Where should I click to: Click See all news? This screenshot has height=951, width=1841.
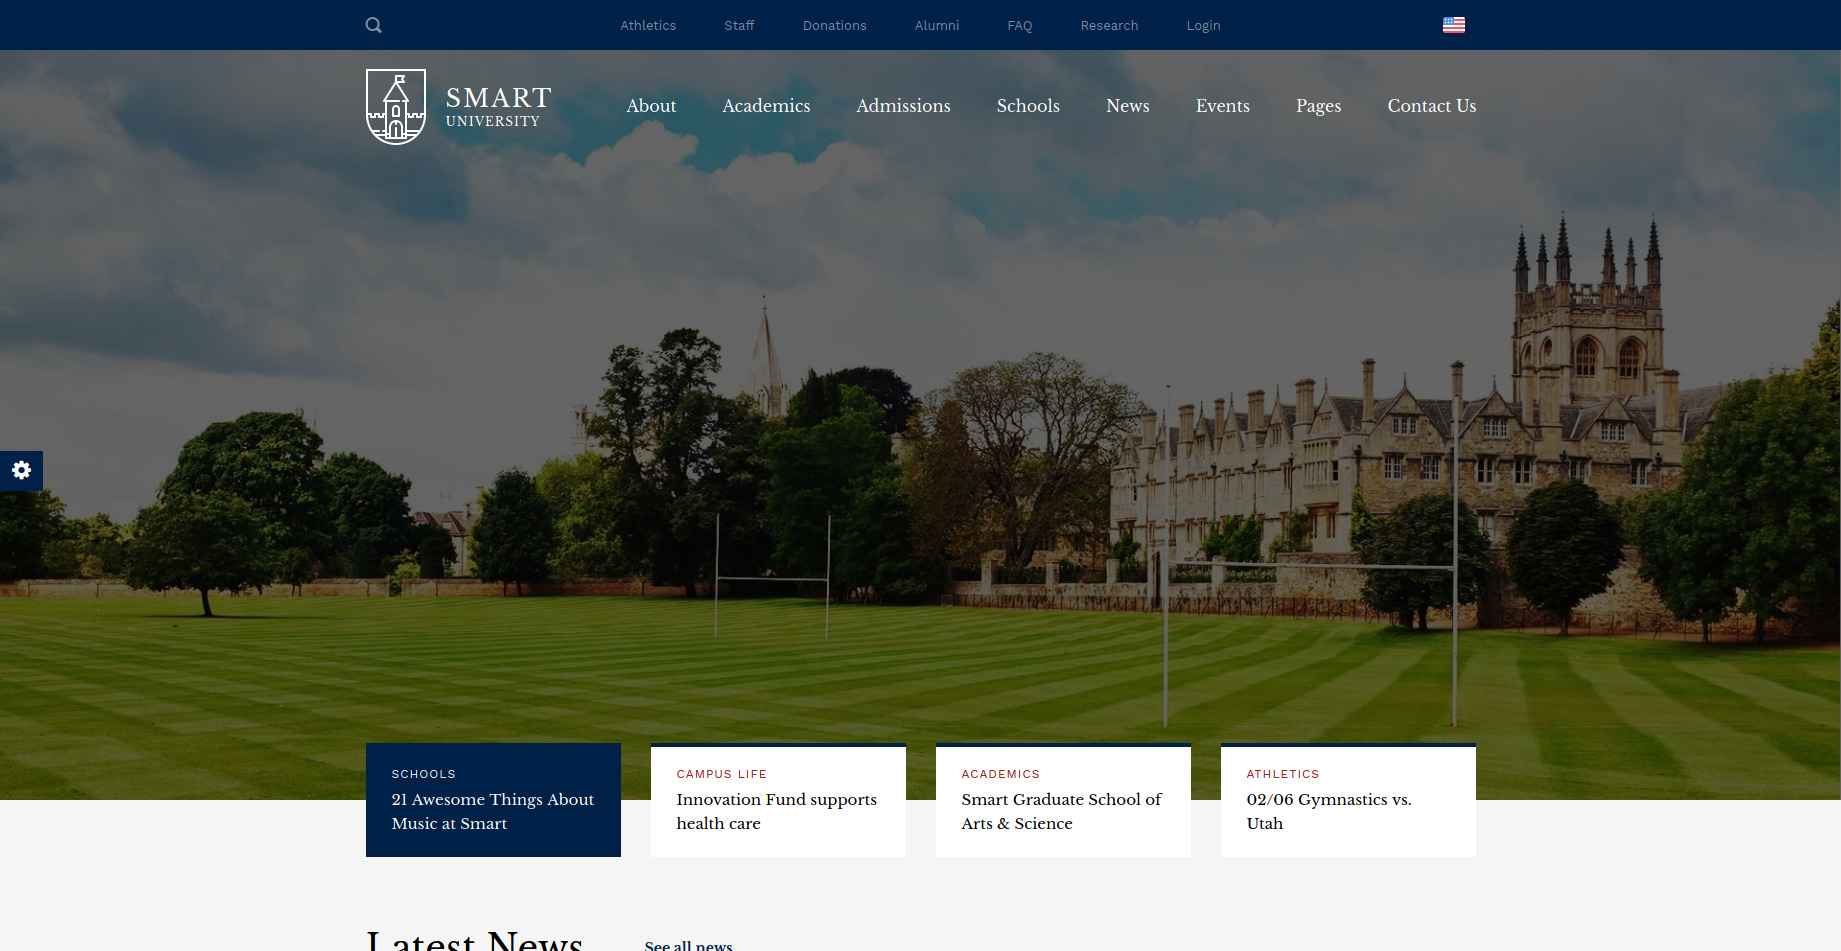687,945
